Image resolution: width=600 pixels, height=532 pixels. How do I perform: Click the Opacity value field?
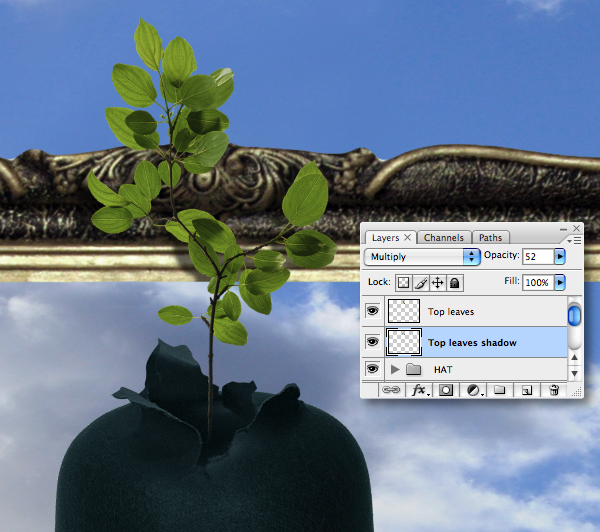[538, 256]
